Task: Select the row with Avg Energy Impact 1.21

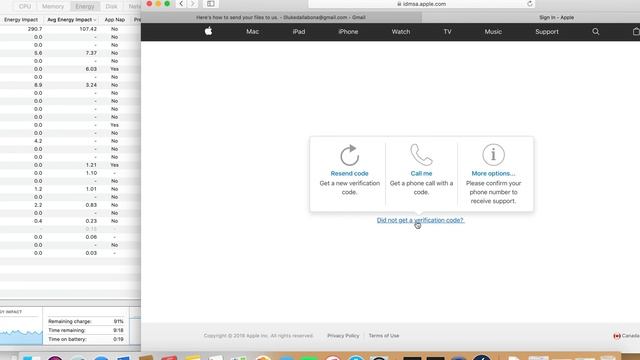Action: 70,165
